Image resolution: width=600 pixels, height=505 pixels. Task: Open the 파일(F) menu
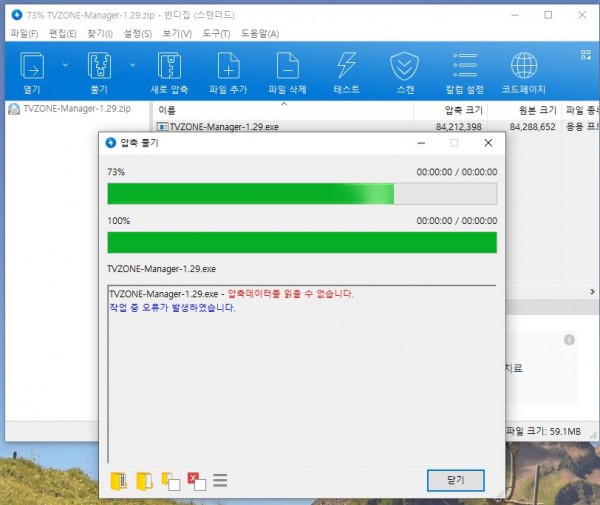click(x=24, y=34)
